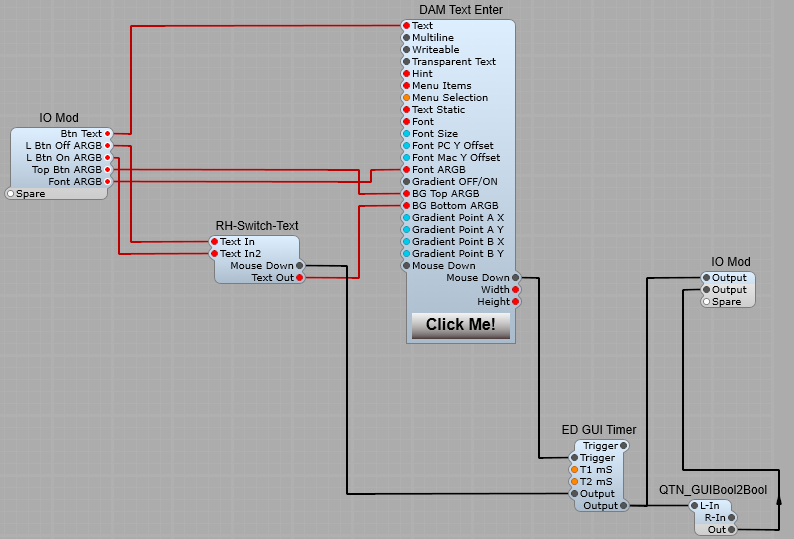Click the Spare pin on right IO Mod
This screenshot has width=794, height=539.
click(x=706, y=302)
